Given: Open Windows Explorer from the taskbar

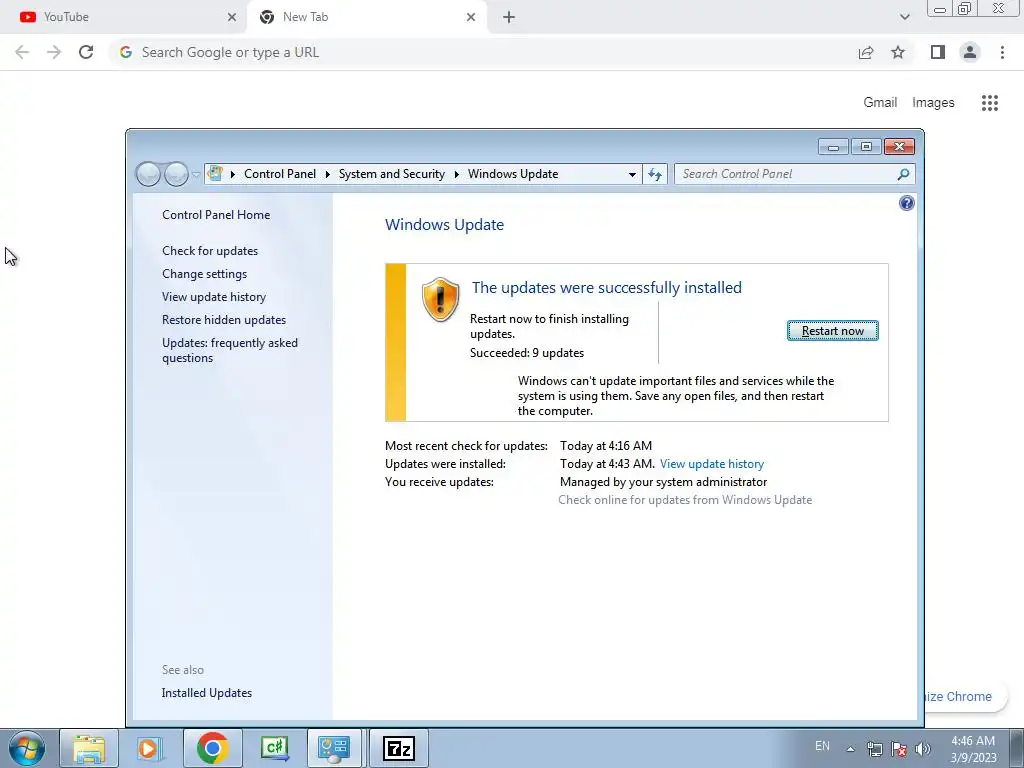Looking at the screenshot, I should (89, 748).
